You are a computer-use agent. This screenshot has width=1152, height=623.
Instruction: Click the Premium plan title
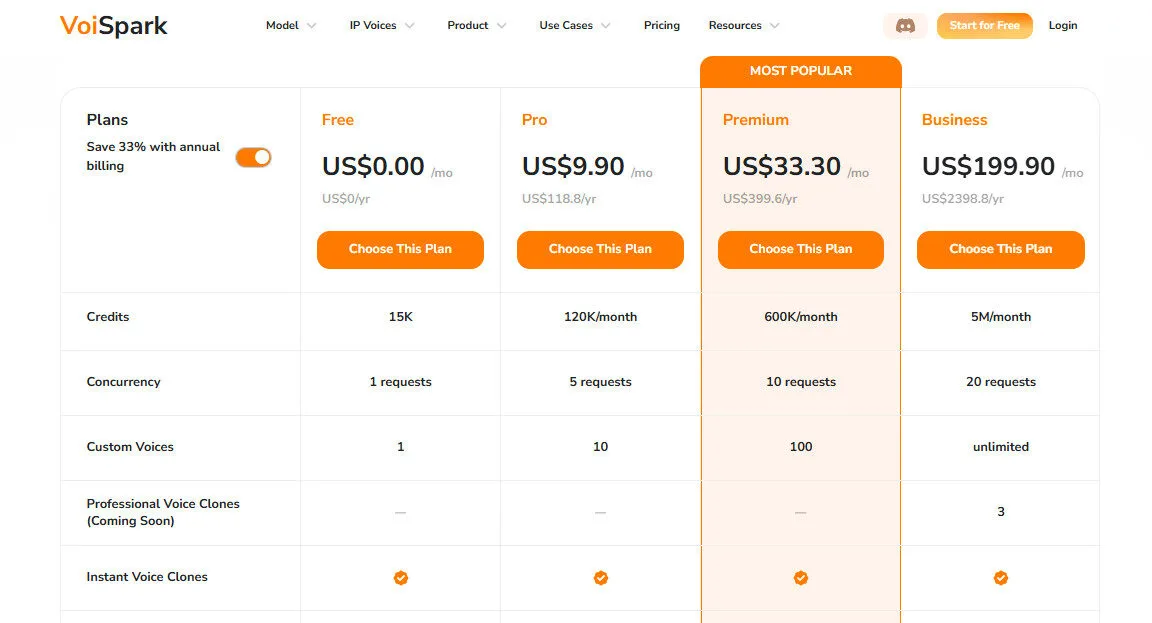755,120
